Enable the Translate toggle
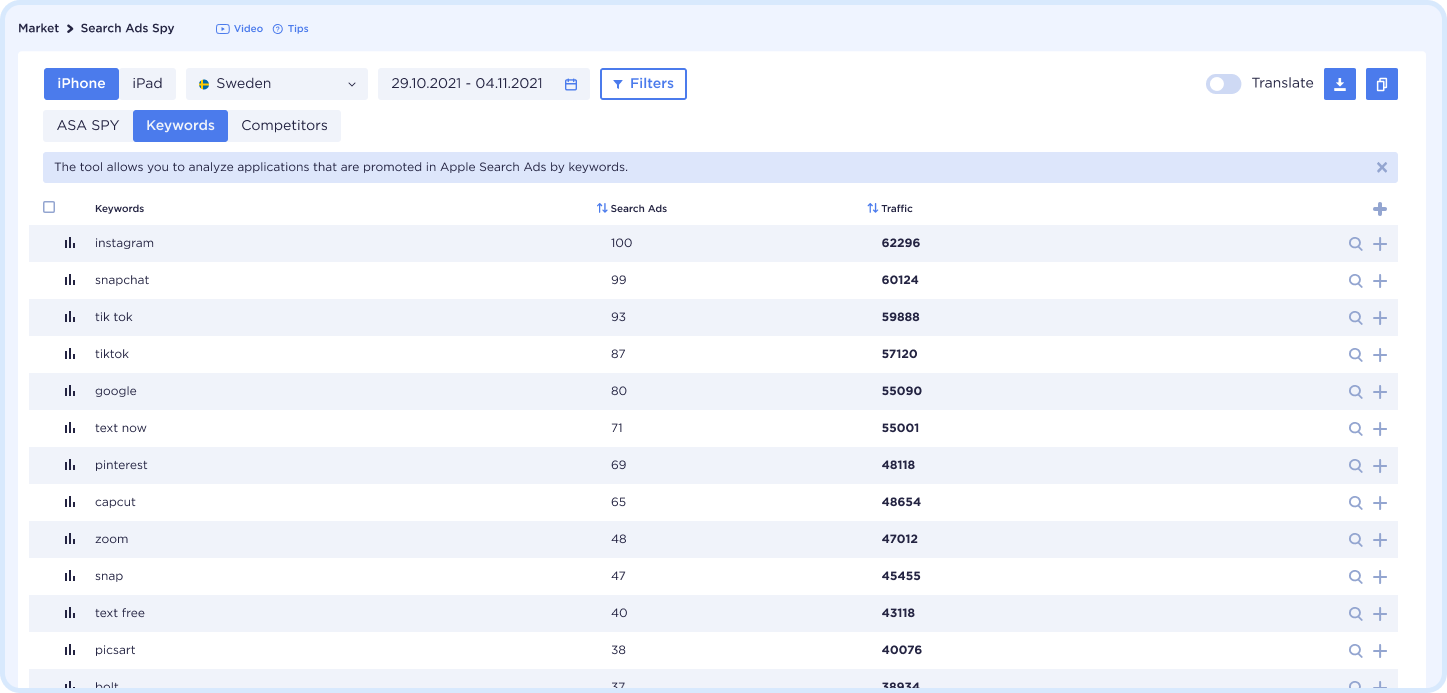The height and width of the screenshot is (693, 1447). click(x=1223, y=84)
